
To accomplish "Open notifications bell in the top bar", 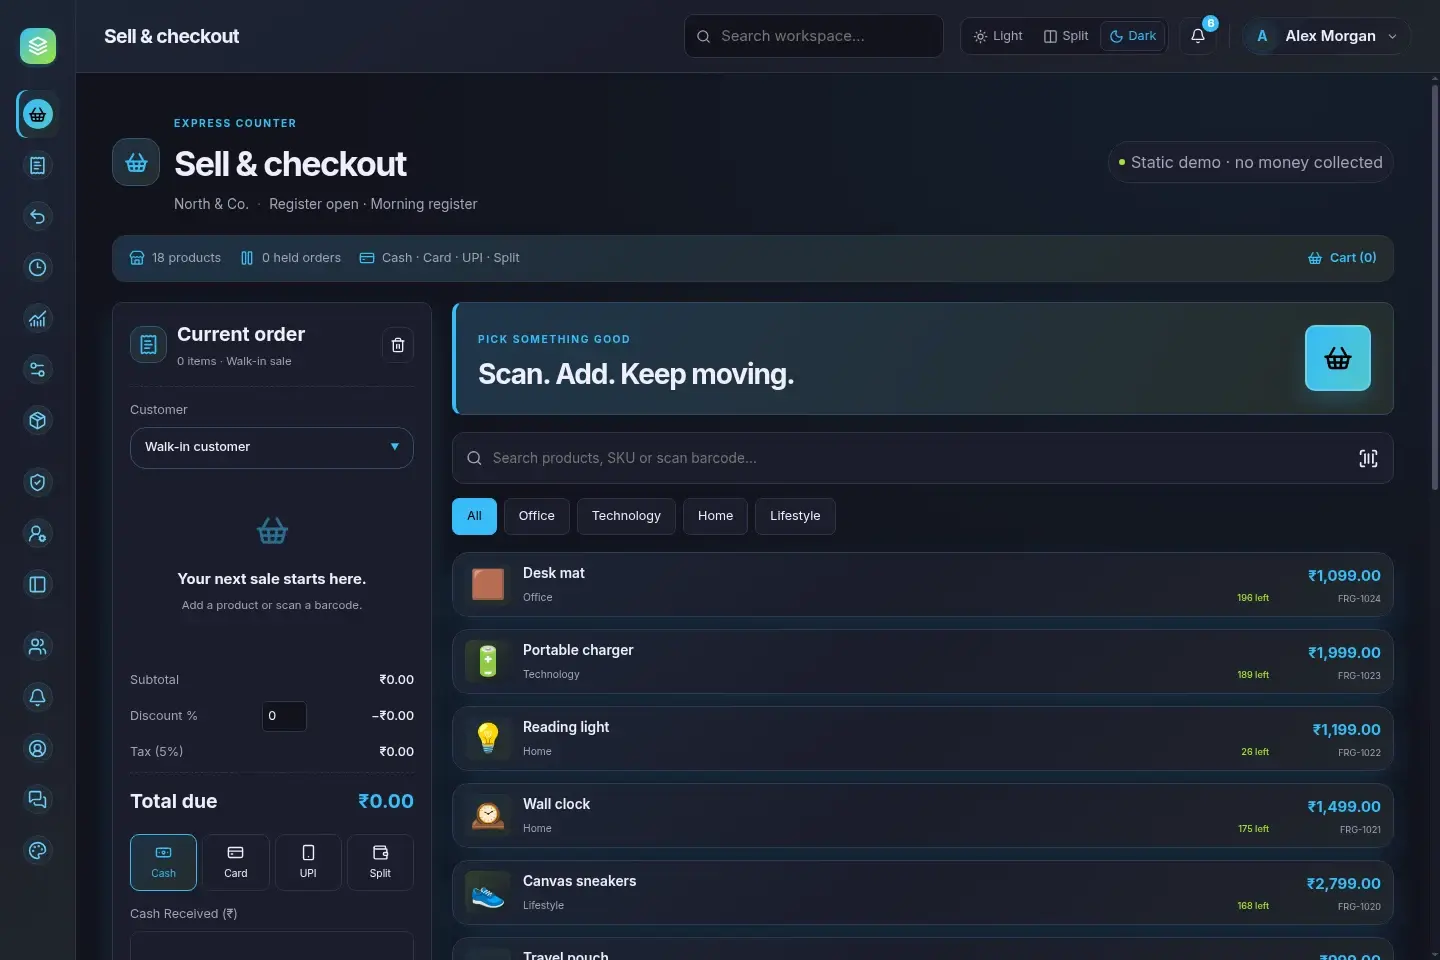I will (1198, 36).
